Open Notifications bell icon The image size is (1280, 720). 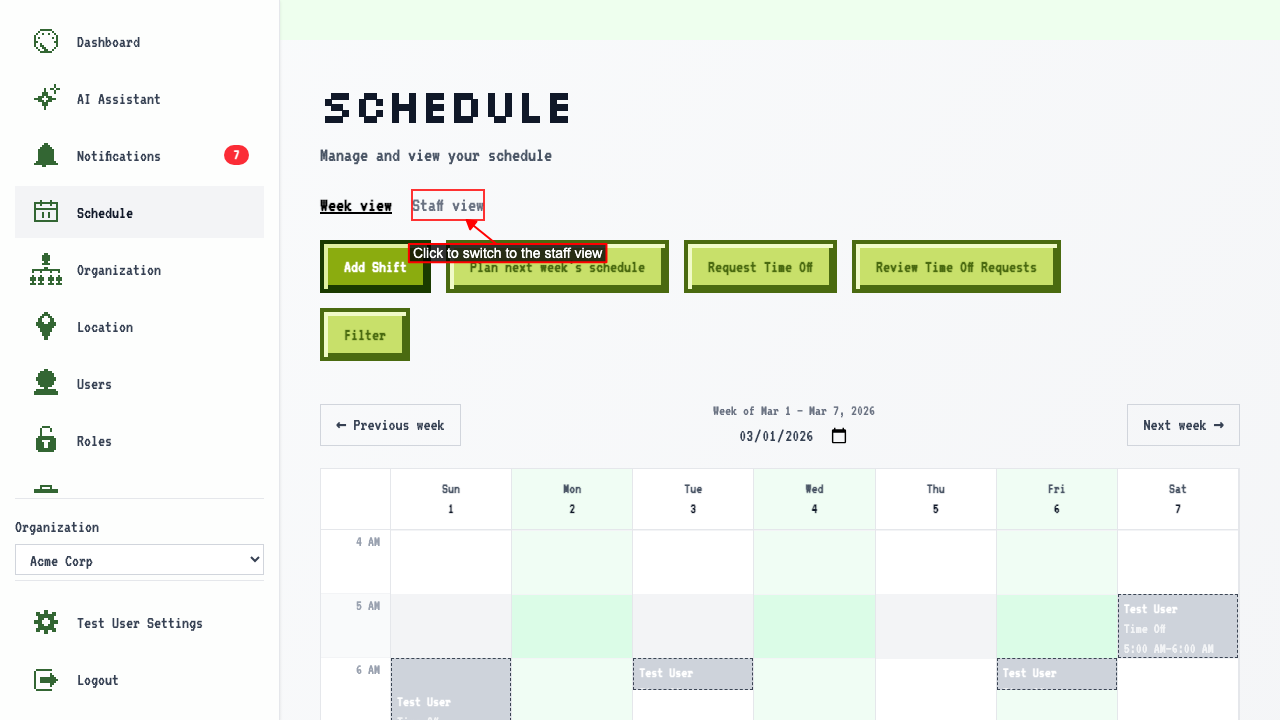click(46, 156)
